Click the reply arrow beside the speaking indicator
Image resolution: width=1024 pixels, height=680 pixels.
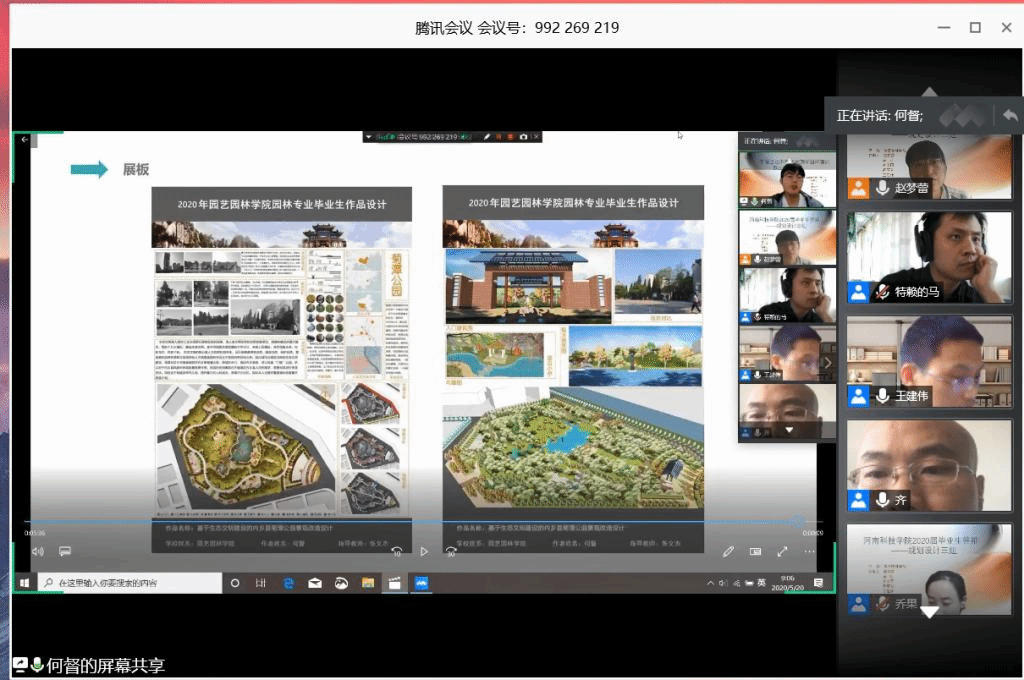click(x=1010, y=116)
